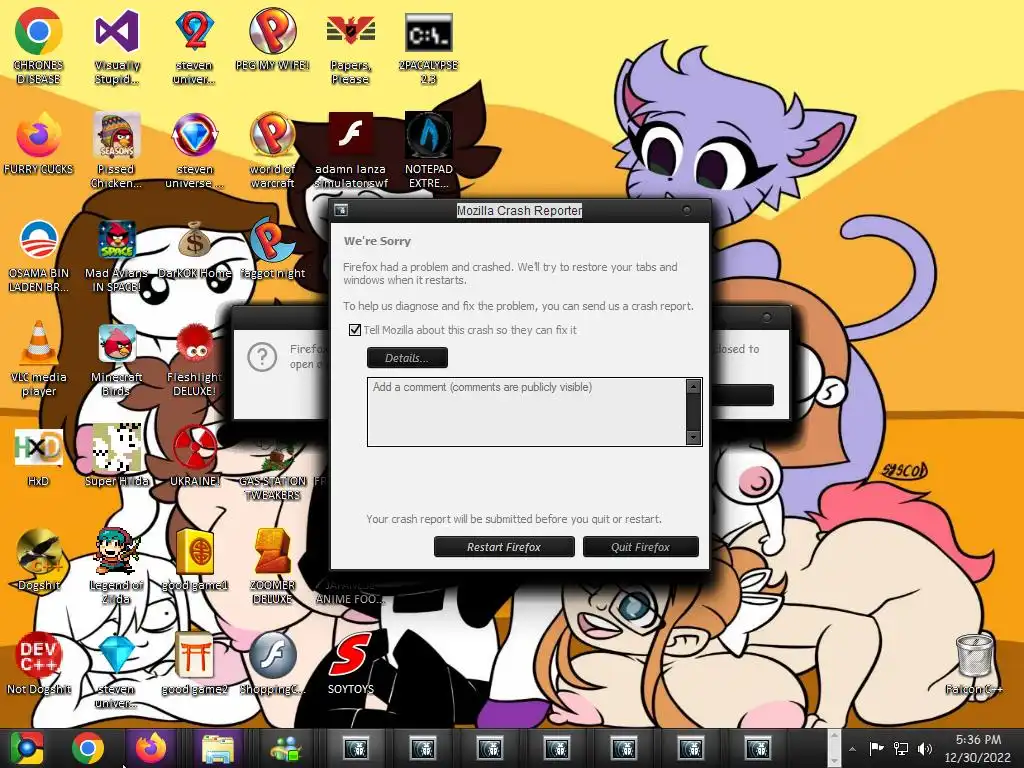Click the volume speaker tray icon
This screenshot has width=1024, height=768.
click(x=924, y=748)
